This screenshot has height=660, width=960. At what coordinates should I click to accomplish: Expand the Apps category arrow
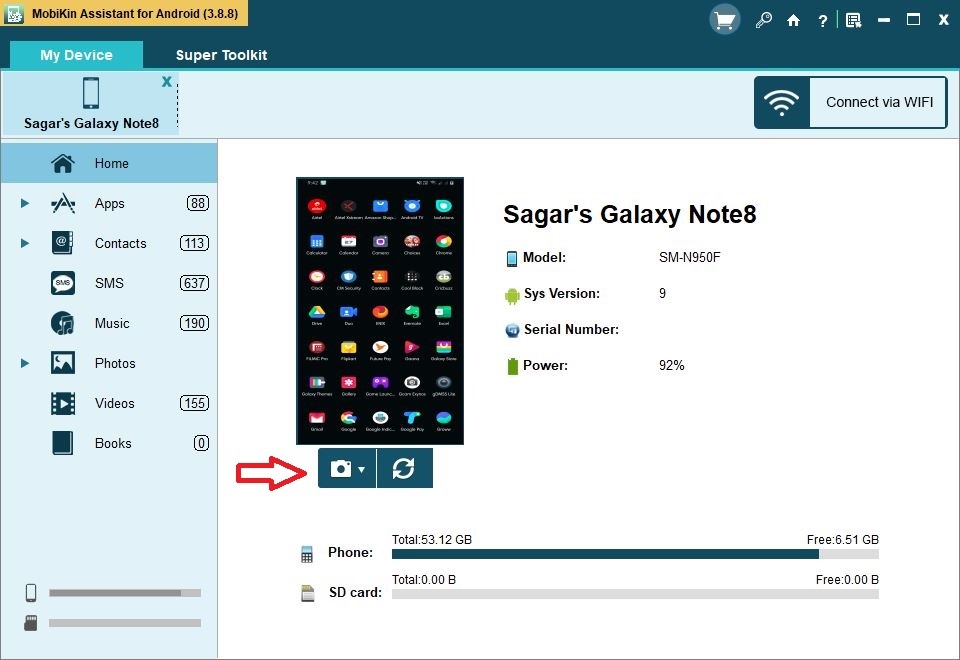[x=24, y=203]
